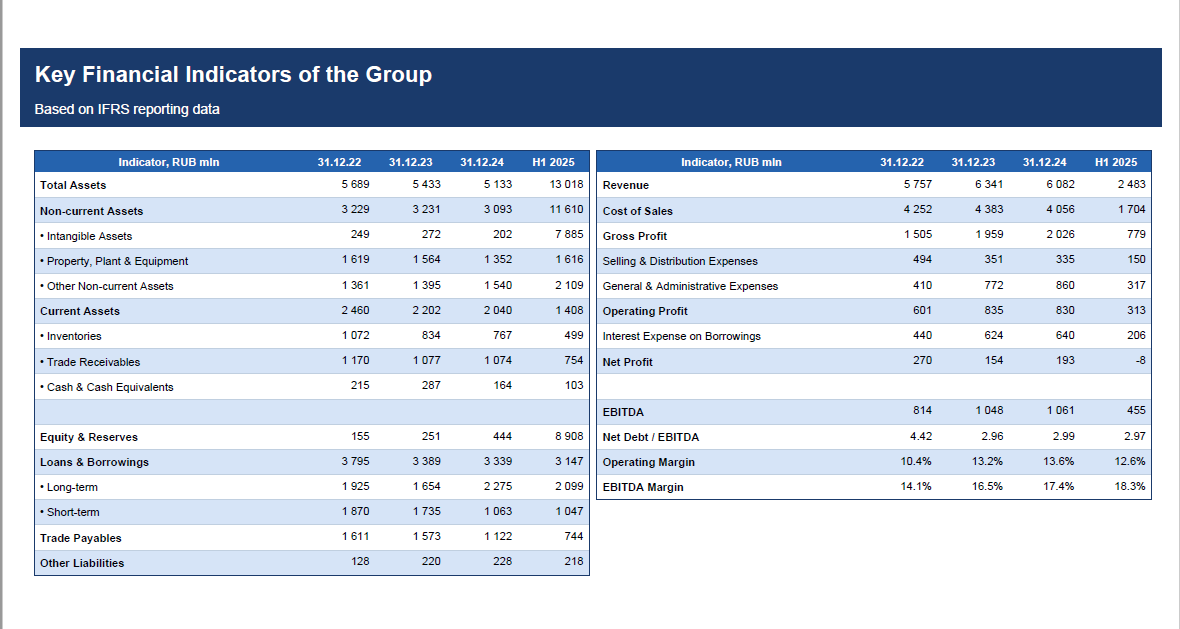
Task: Click the 'Cash & Cash Equivalents' label
Action: pyautogui.click(x=109, y=387)
